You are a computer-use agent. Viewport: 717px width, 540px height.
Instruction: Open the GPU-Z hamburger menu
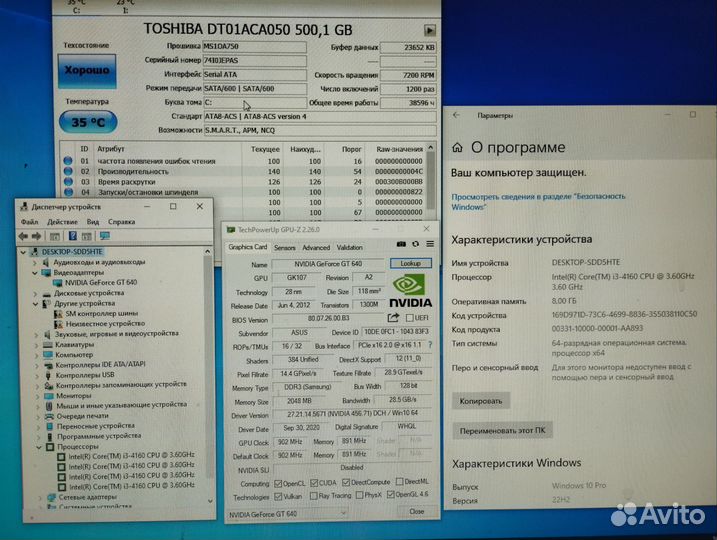coord(430,244)
